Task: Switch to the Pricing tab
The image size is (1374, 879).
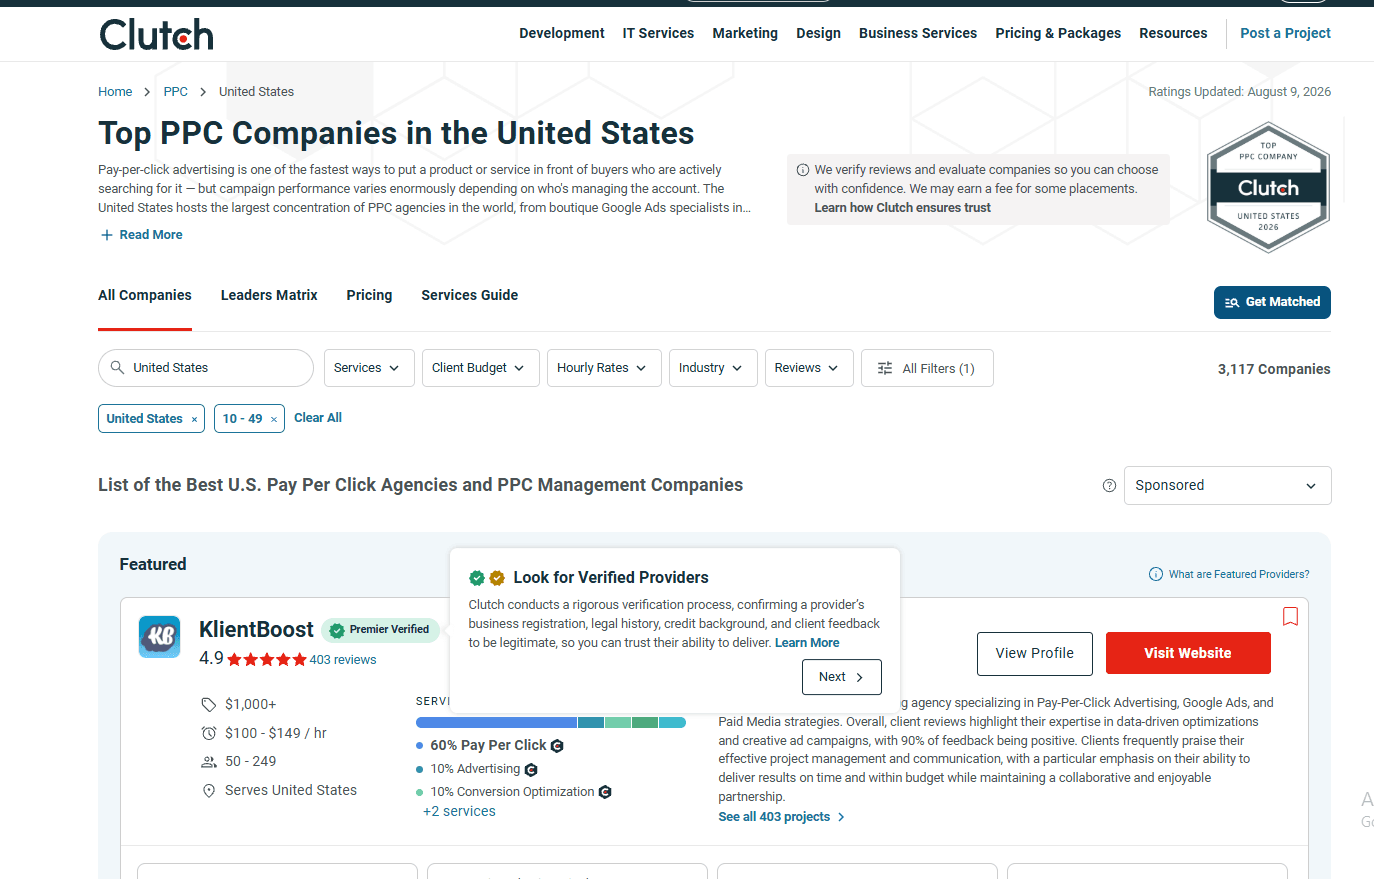Action: point(369,296)
